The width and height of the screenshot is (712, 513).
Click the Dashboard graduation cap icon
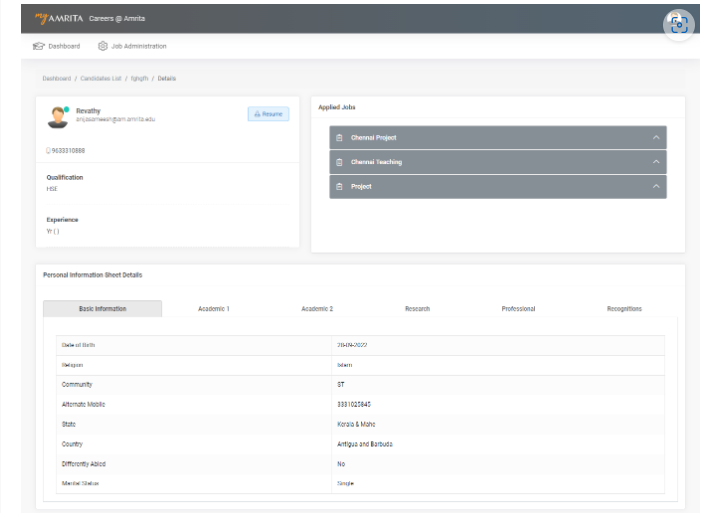click(39, 46)
